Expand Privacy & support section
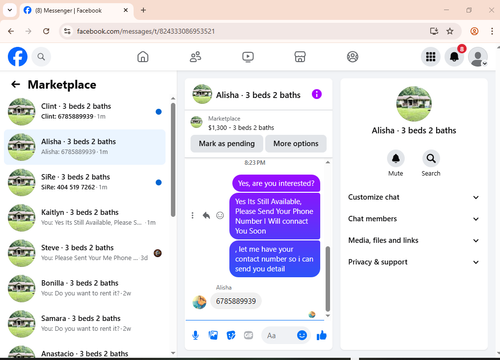Image resolution: width=500 pixels, height=360 pixels. coord(414,262)
